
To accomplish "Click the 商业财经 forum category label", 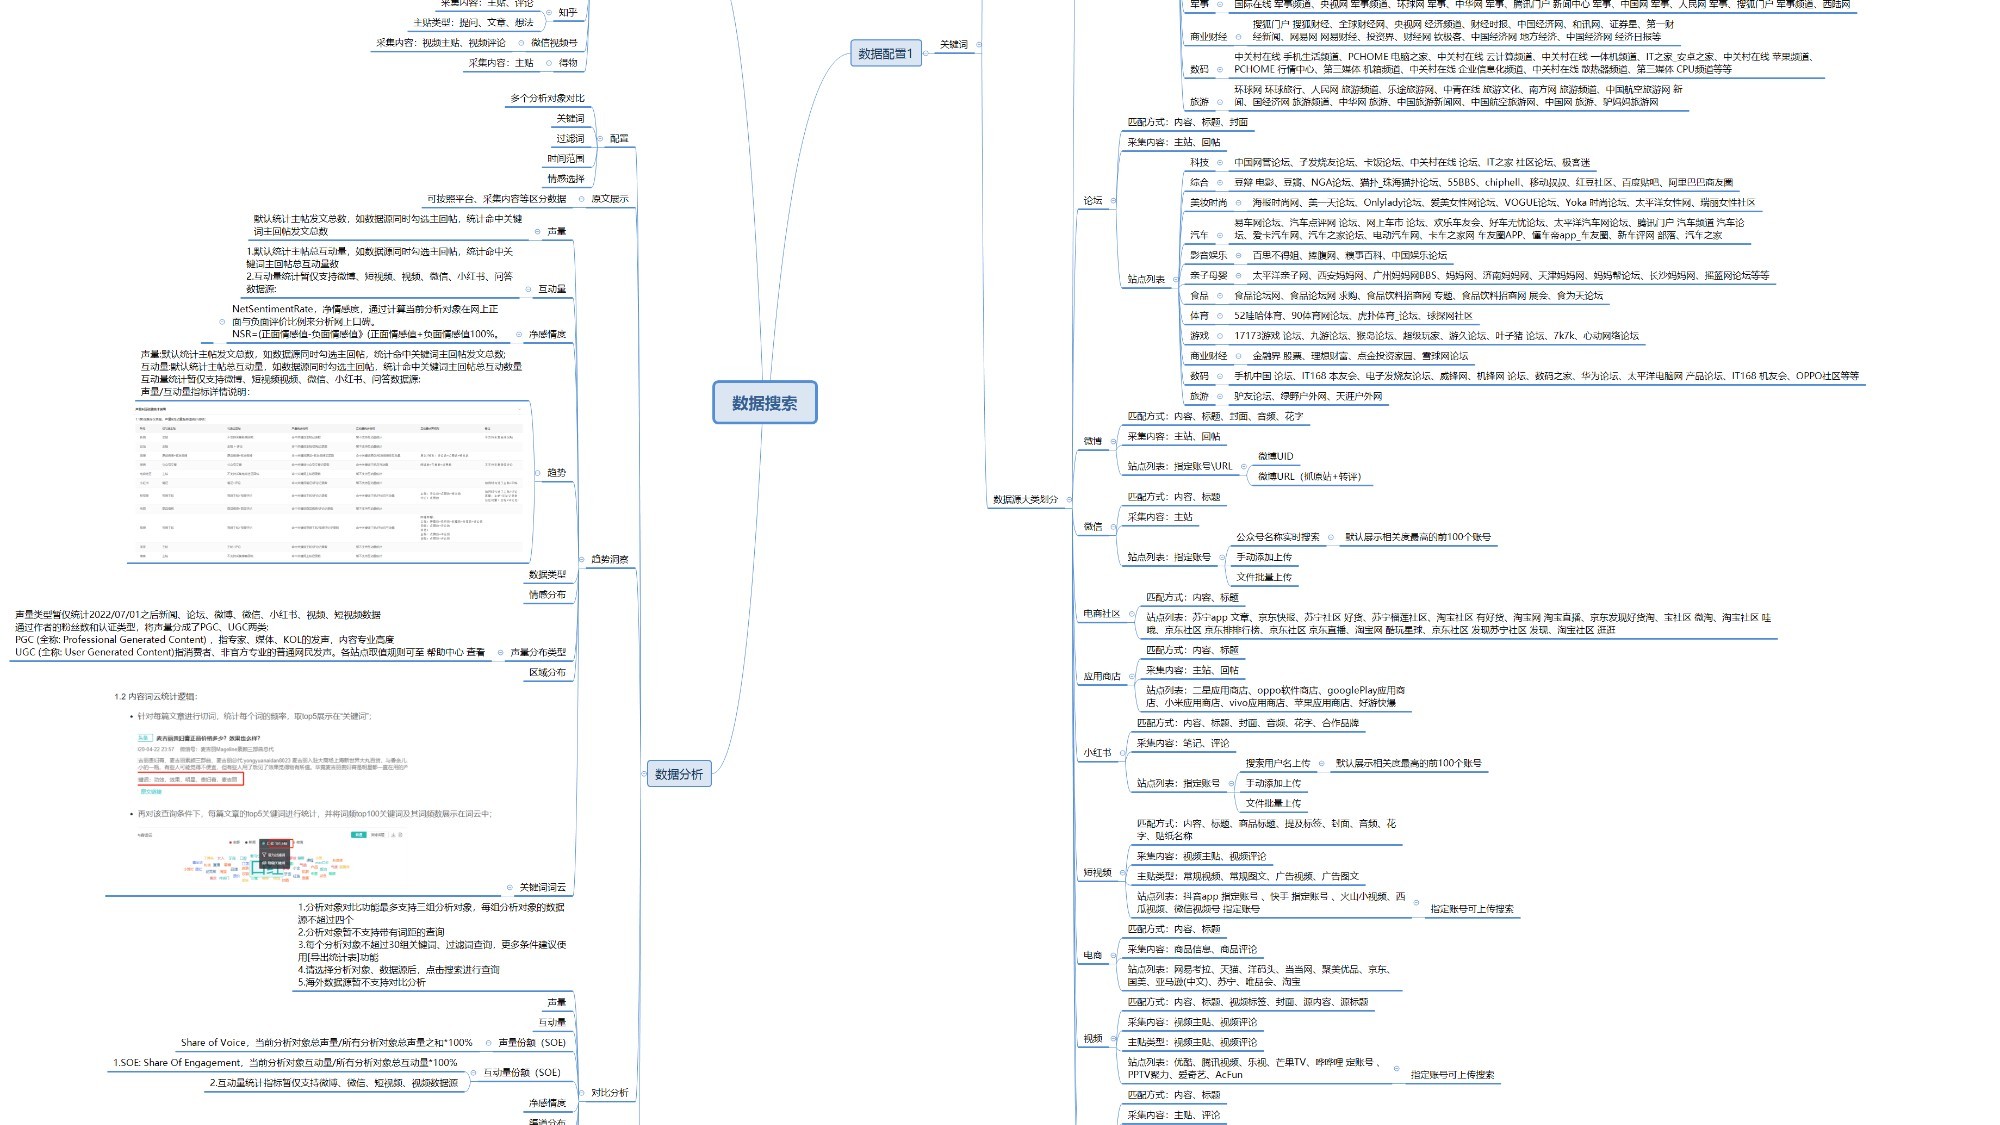I will pyautogui.click(x=1208, y=356).
